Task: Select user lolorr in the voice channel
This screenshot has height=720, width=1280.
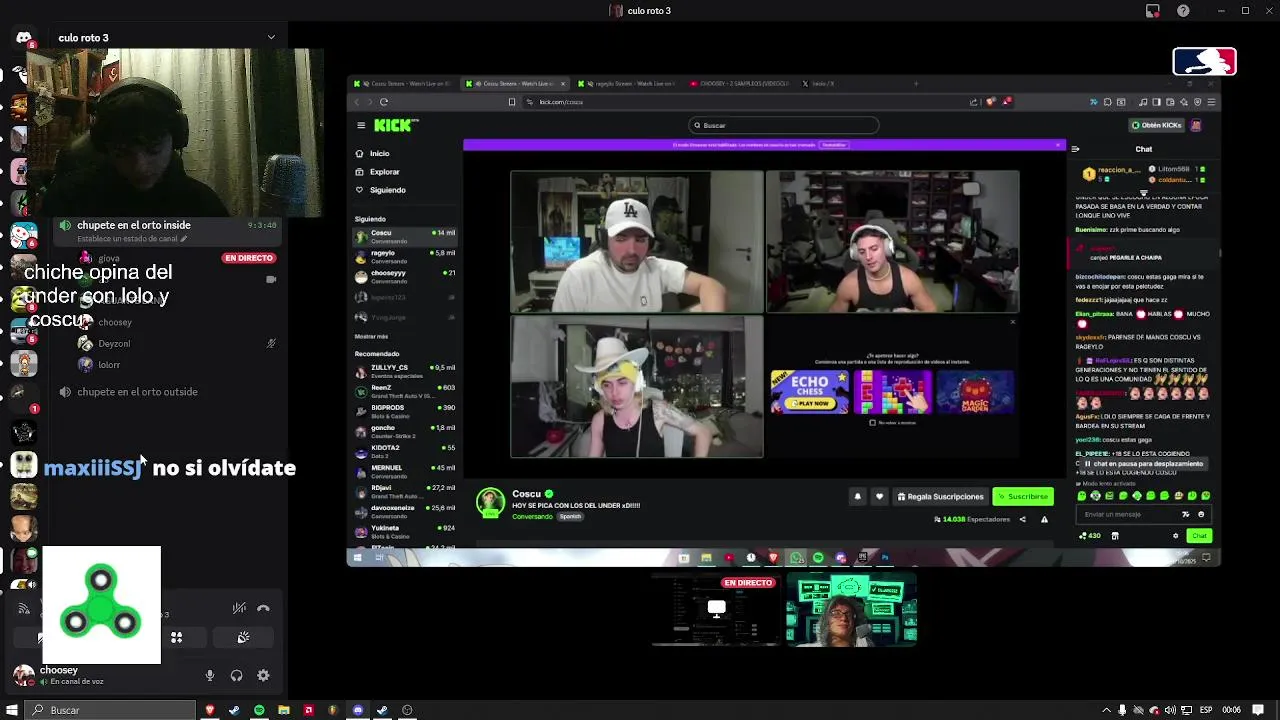Action: coord(109,365)
